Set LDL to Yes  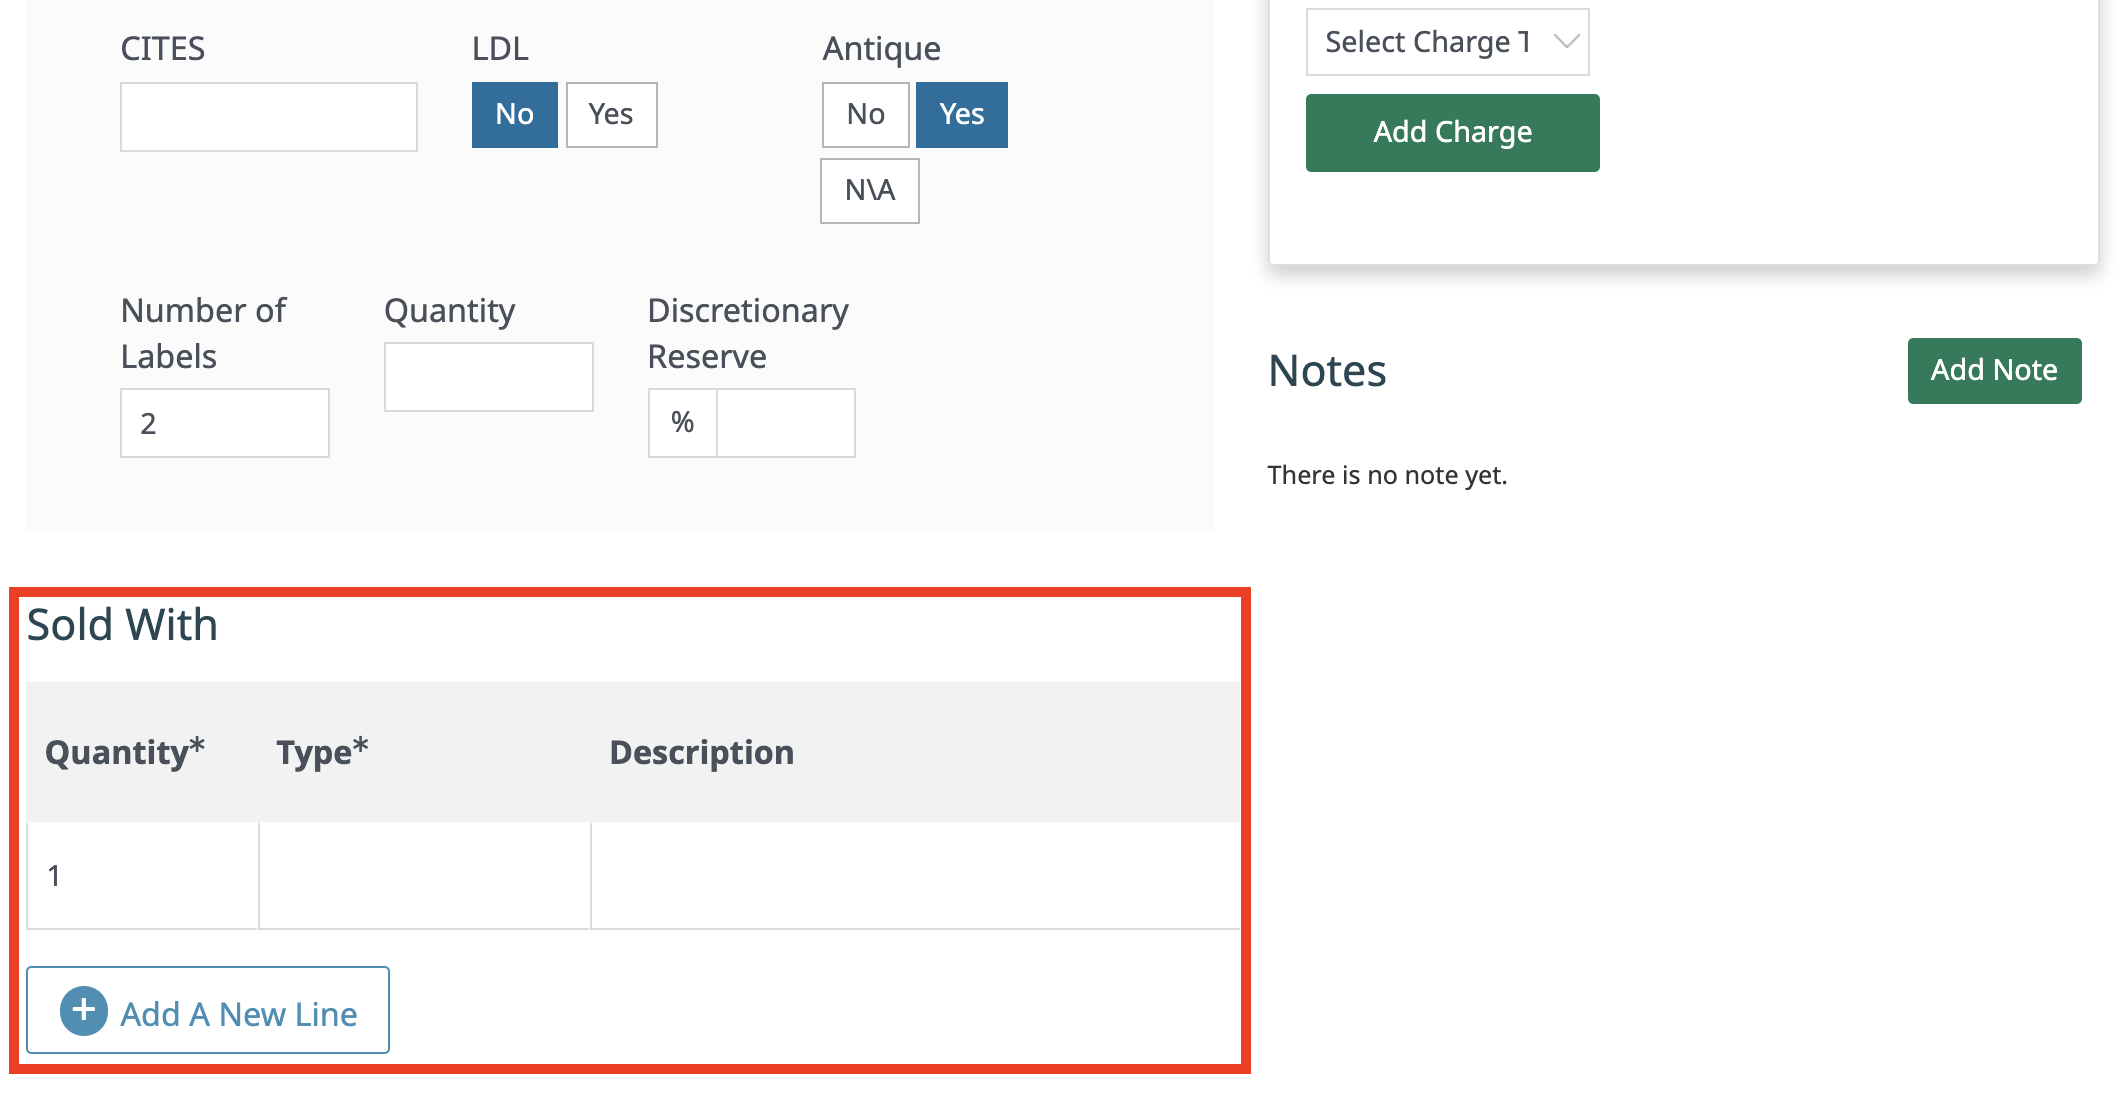click(x=612, y=115)
